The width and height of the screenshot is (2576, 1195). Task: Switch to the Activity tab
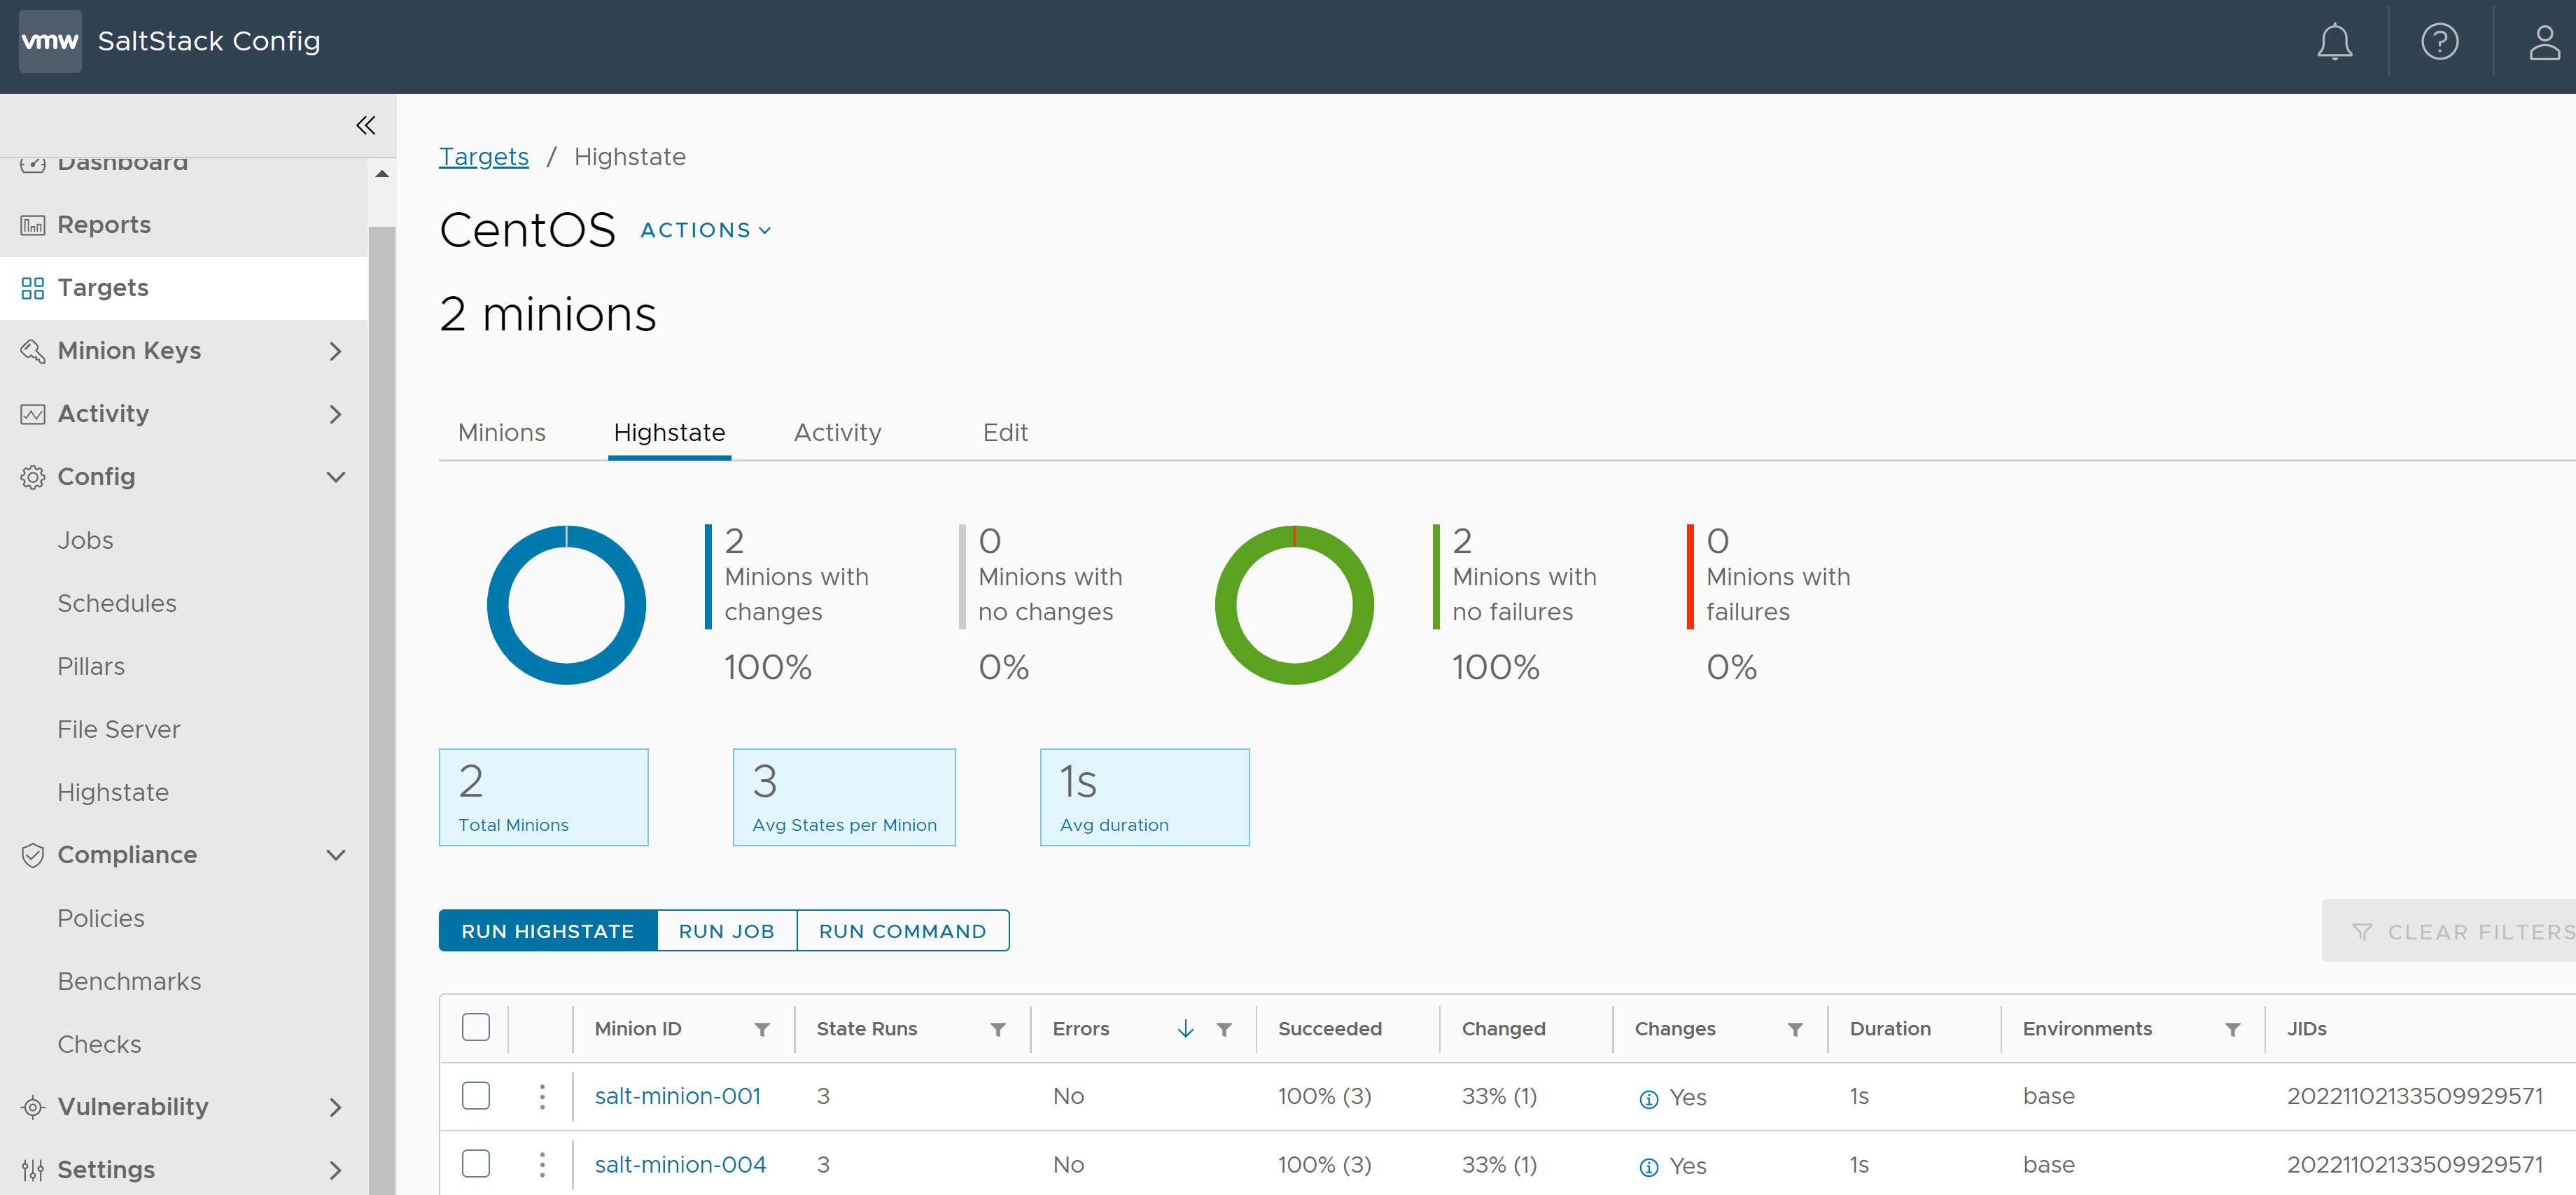click(x=839, y=433)
